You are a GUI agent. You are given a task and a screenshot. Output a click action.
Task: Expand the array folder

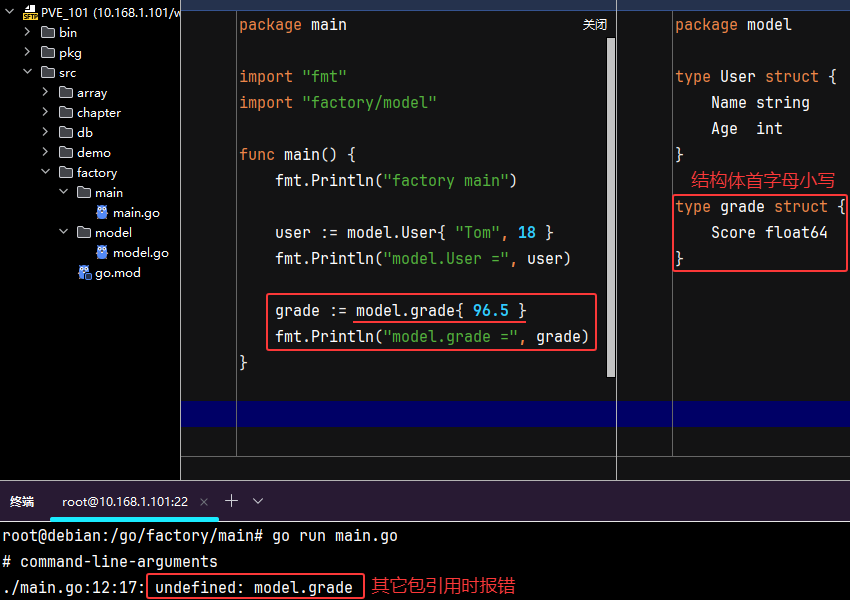45,93
